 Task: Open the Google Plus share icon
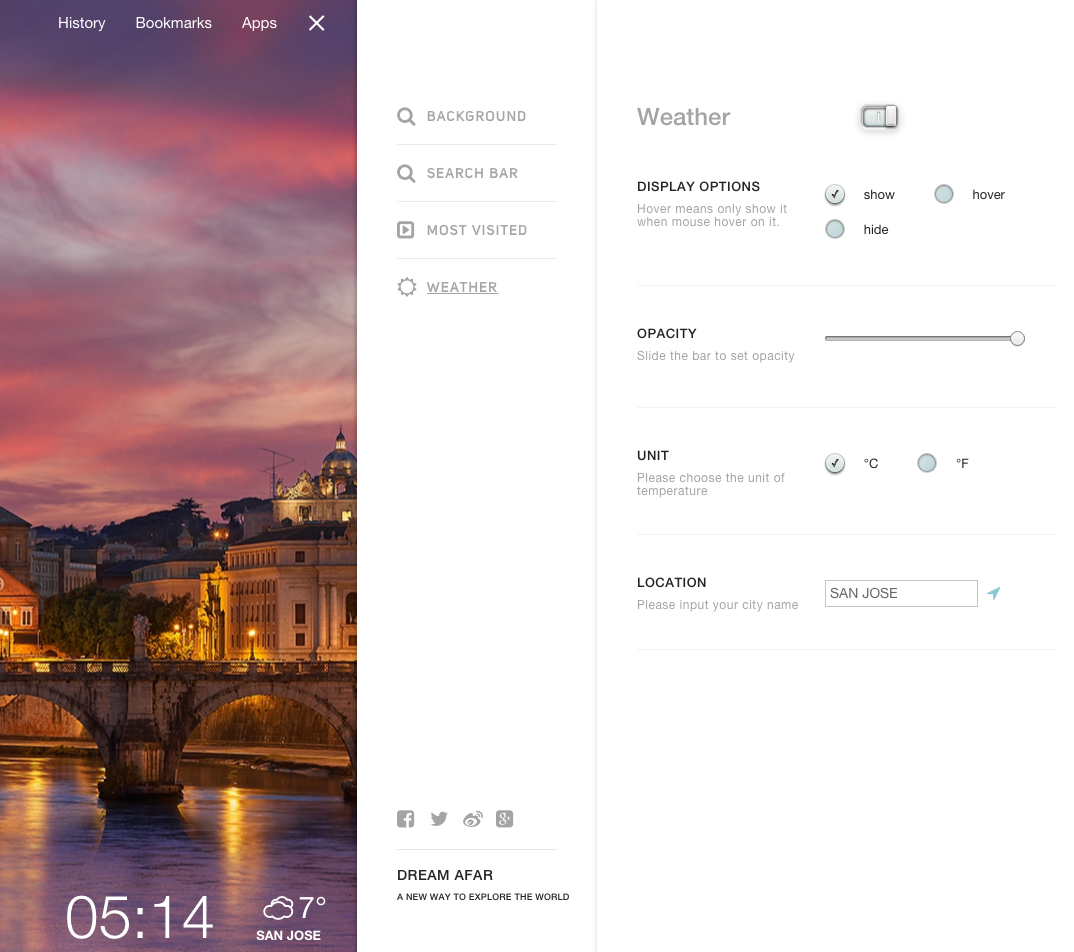(505, 818)
